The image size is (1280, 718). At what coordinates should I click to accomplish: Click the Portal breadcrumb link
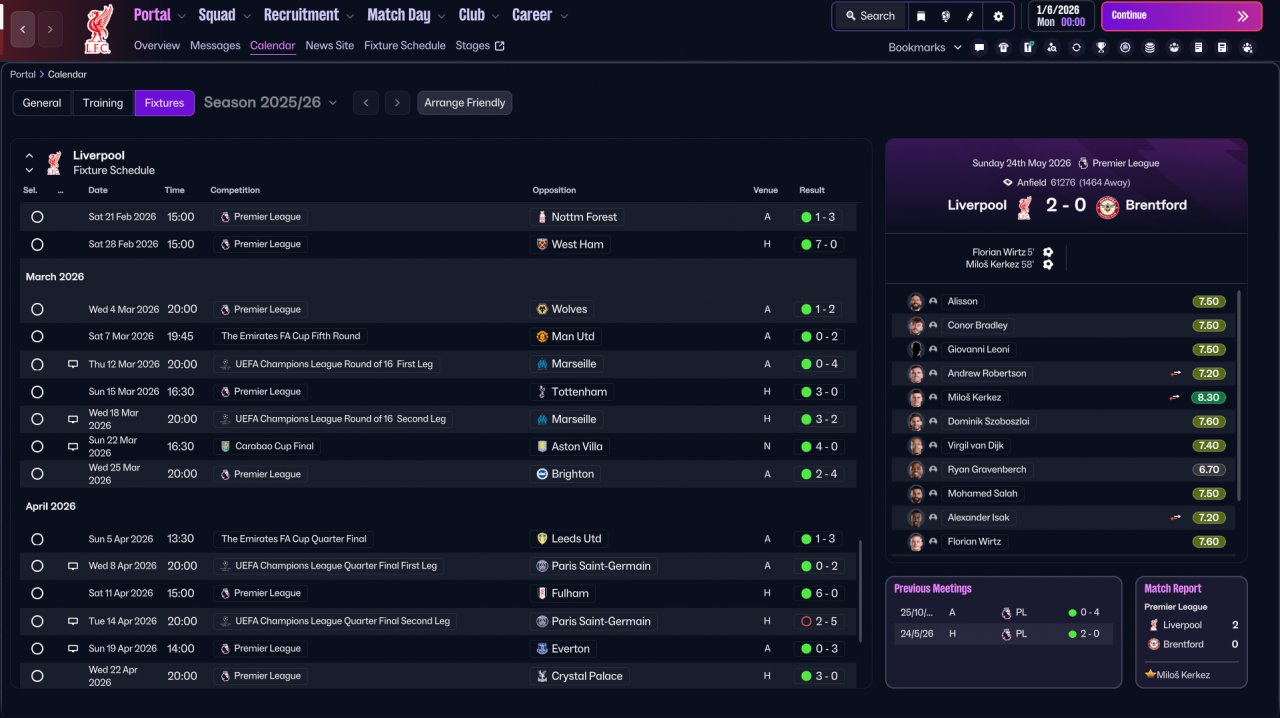(x=22, y=75)
